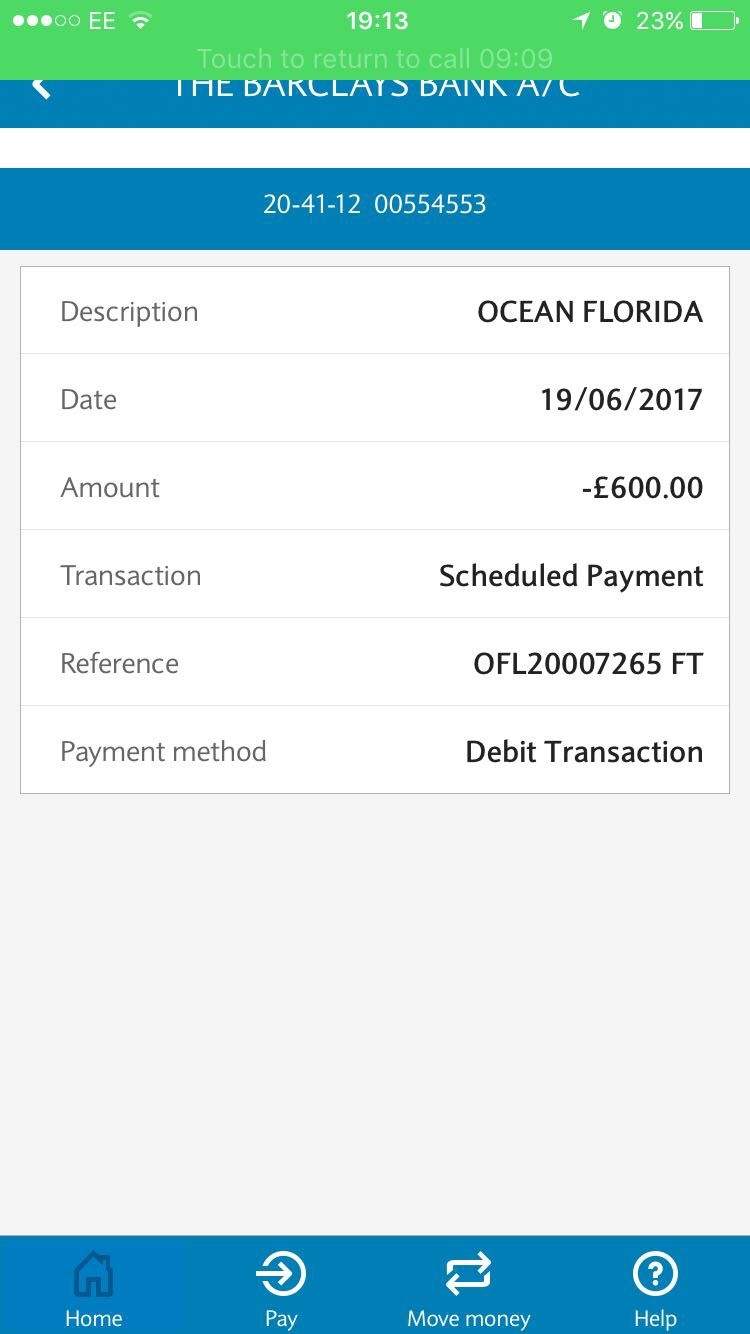Tap the Debit Transaction payment method

[584, 752]
